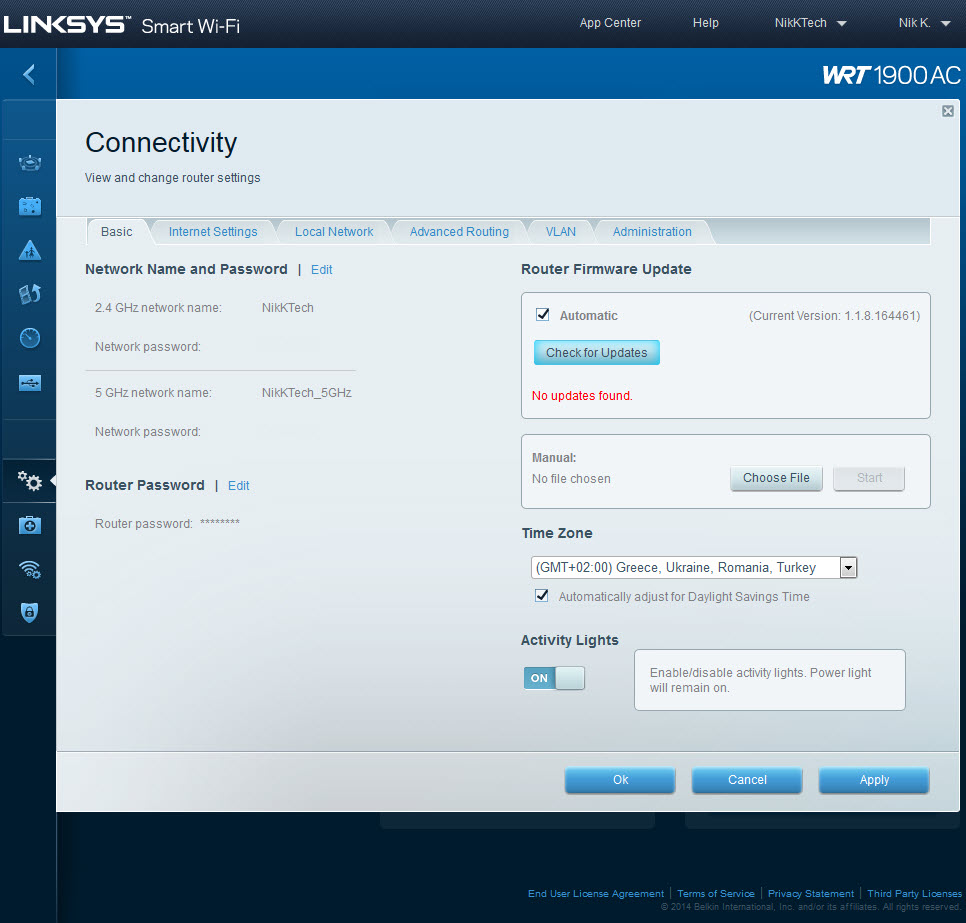Open the Guest Access sidebar icon

30,206
